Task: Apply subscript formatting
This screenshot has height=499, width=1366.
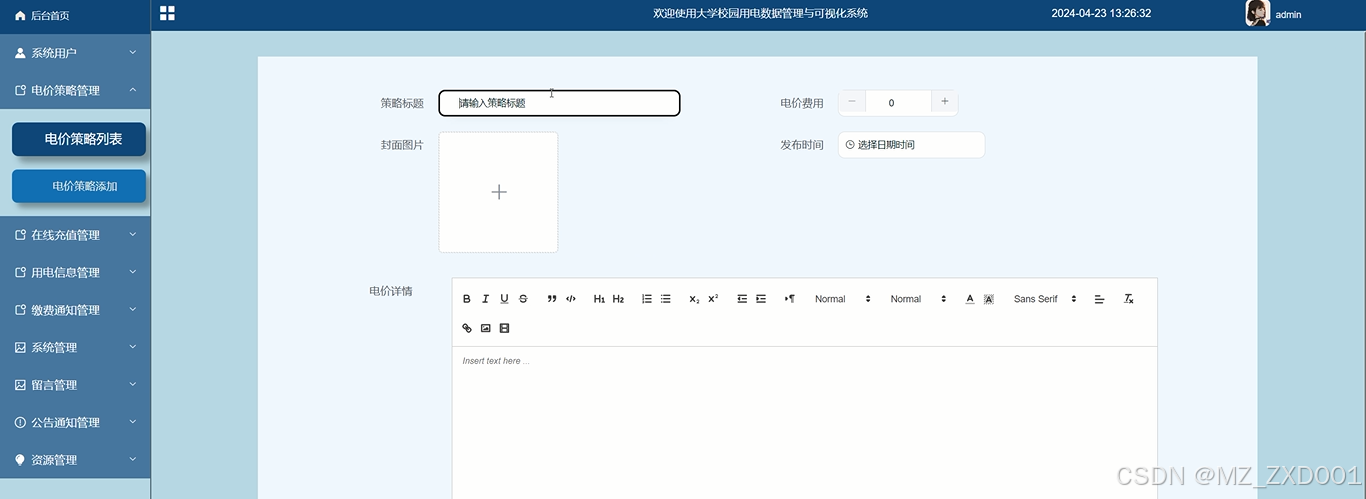Action: point(694,299)
